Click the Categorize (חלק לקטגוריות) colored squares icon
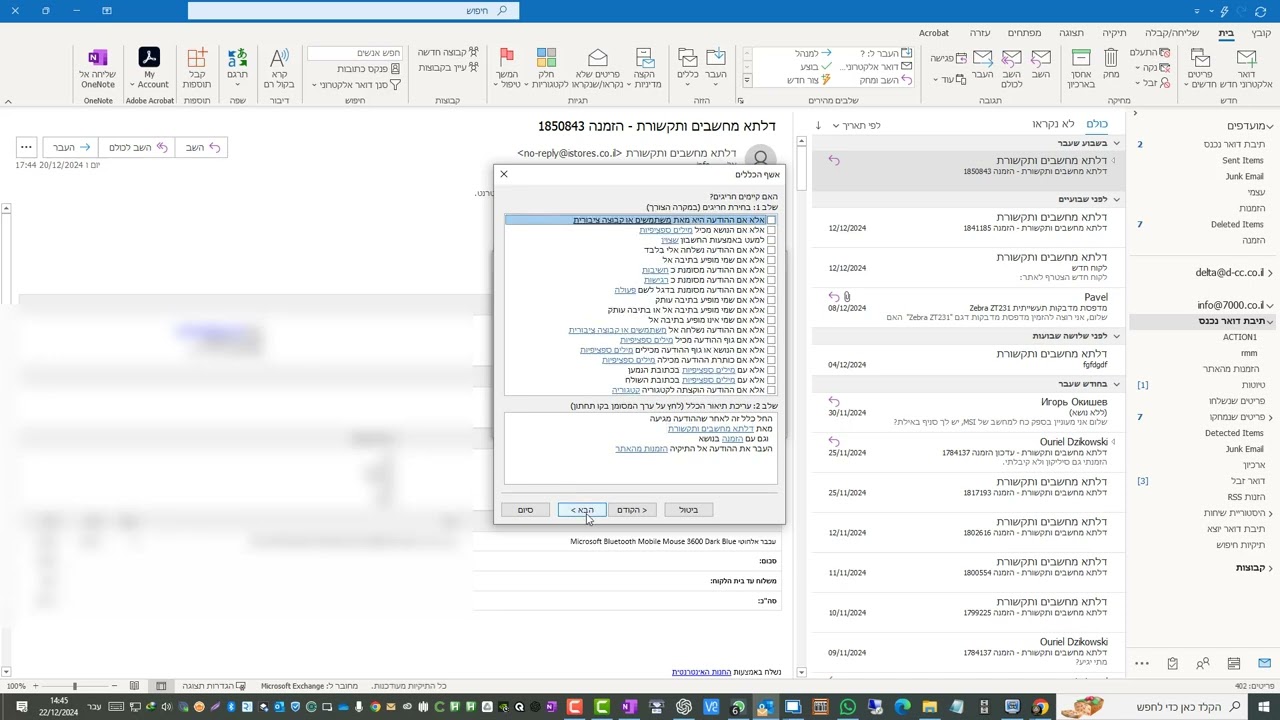Screen dimensions: 1280x720 [546, 59]
